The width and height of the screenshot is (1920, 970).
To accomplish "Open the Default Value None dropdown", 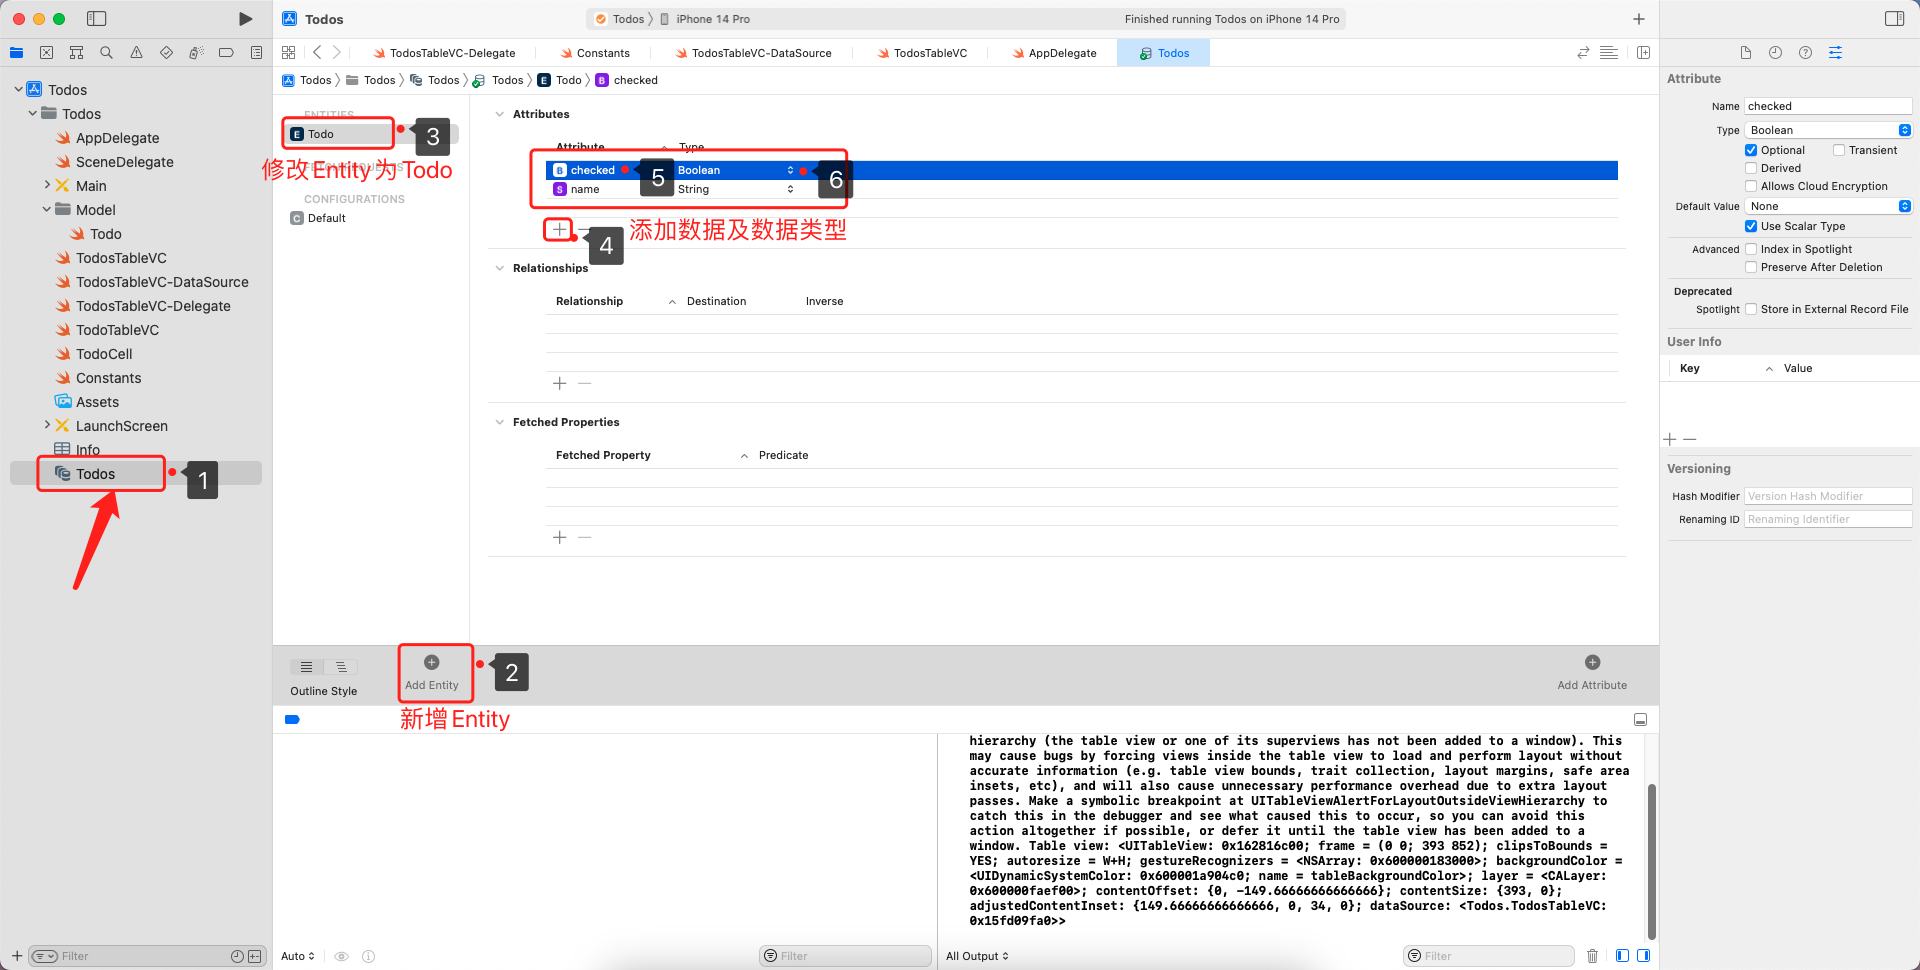I will (x=1828, y=206).
